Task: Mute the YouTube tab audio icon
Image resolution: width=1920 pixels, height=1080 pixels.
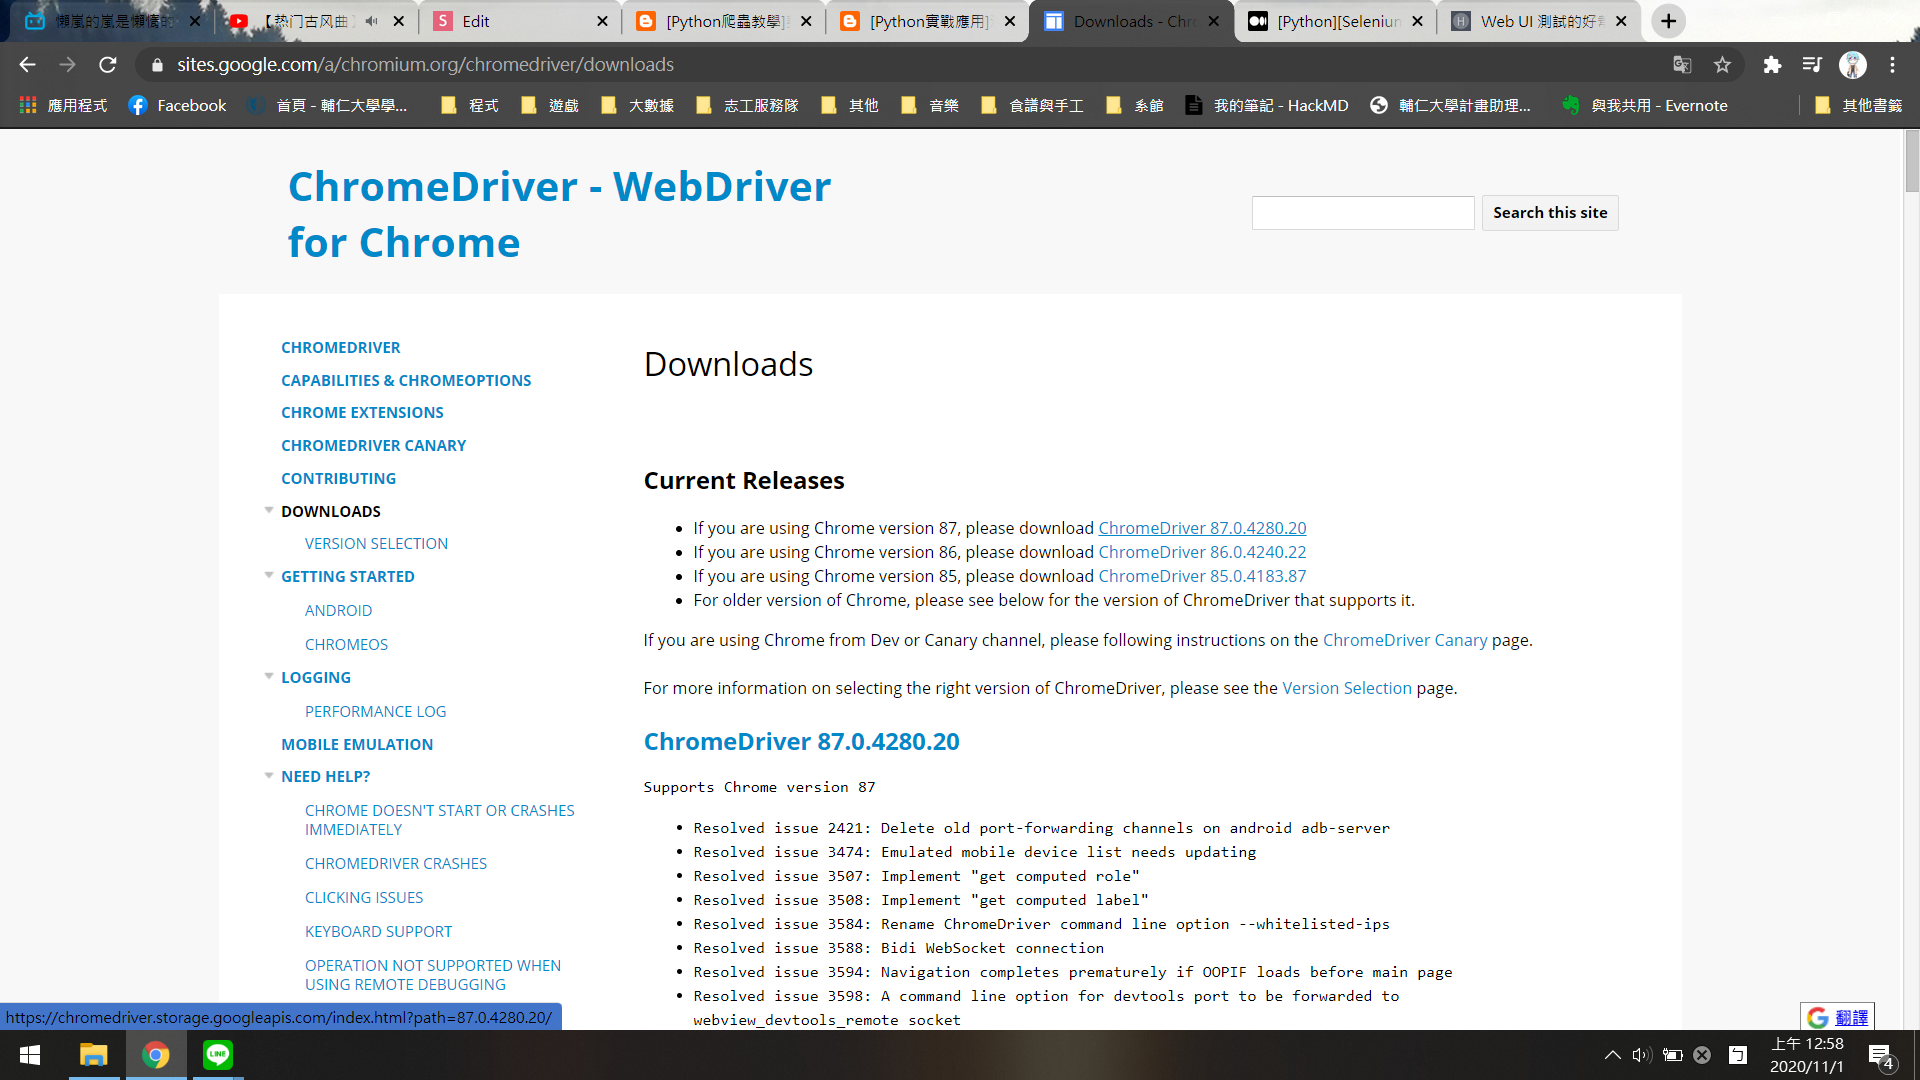Action: click(x=372, y=21)
